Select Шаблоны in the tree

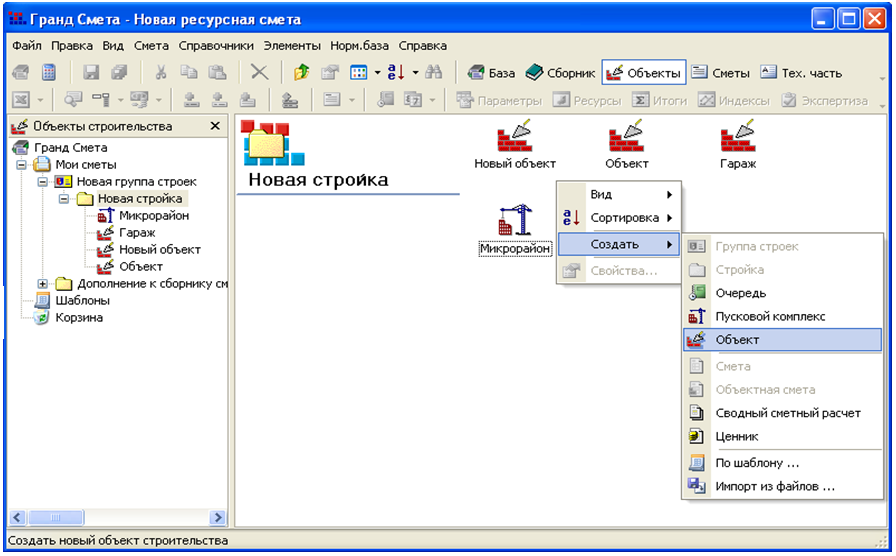tap(82, 301)
